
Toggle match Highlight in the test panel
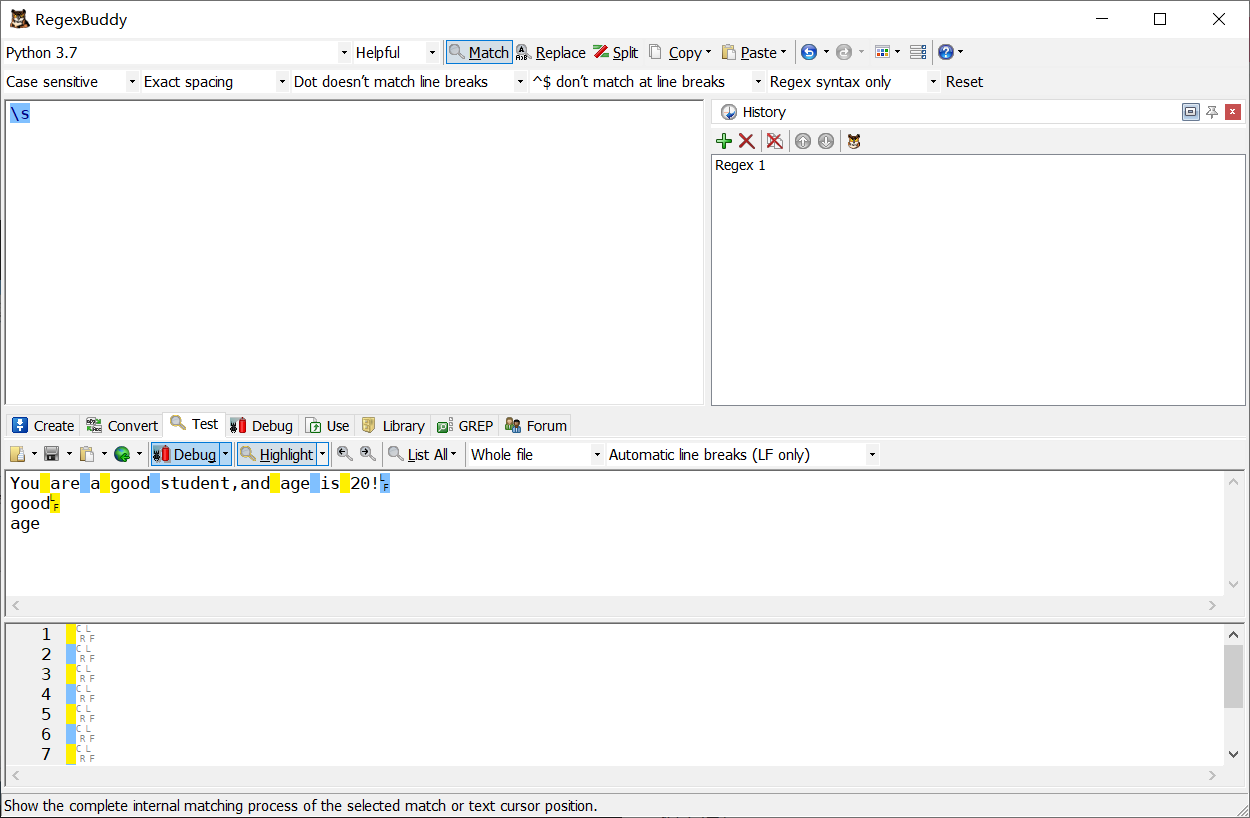[277, 454]
